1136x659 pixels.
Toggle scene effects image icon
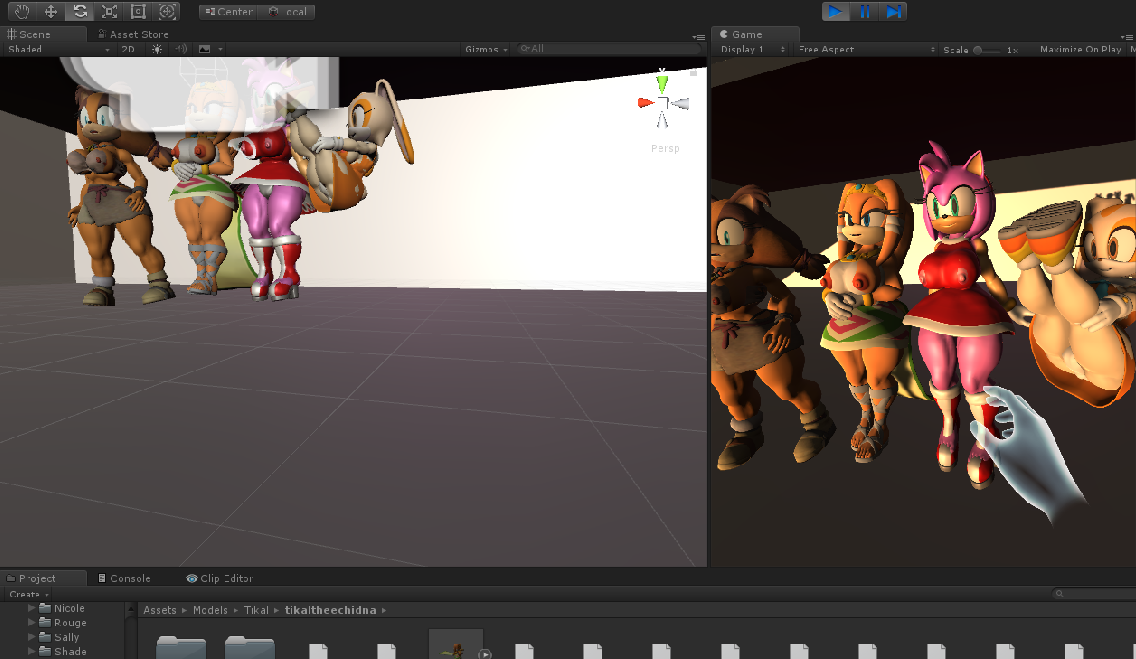pos(204,49)
